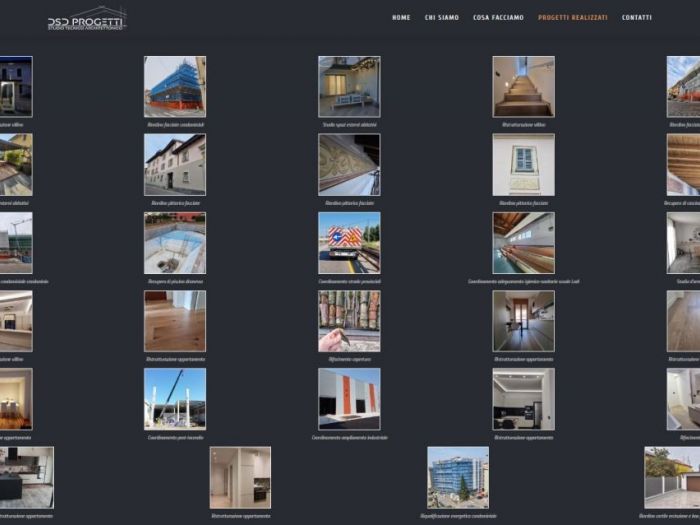
Task: Click the caption under the staircase image
Action: point(524,125)
